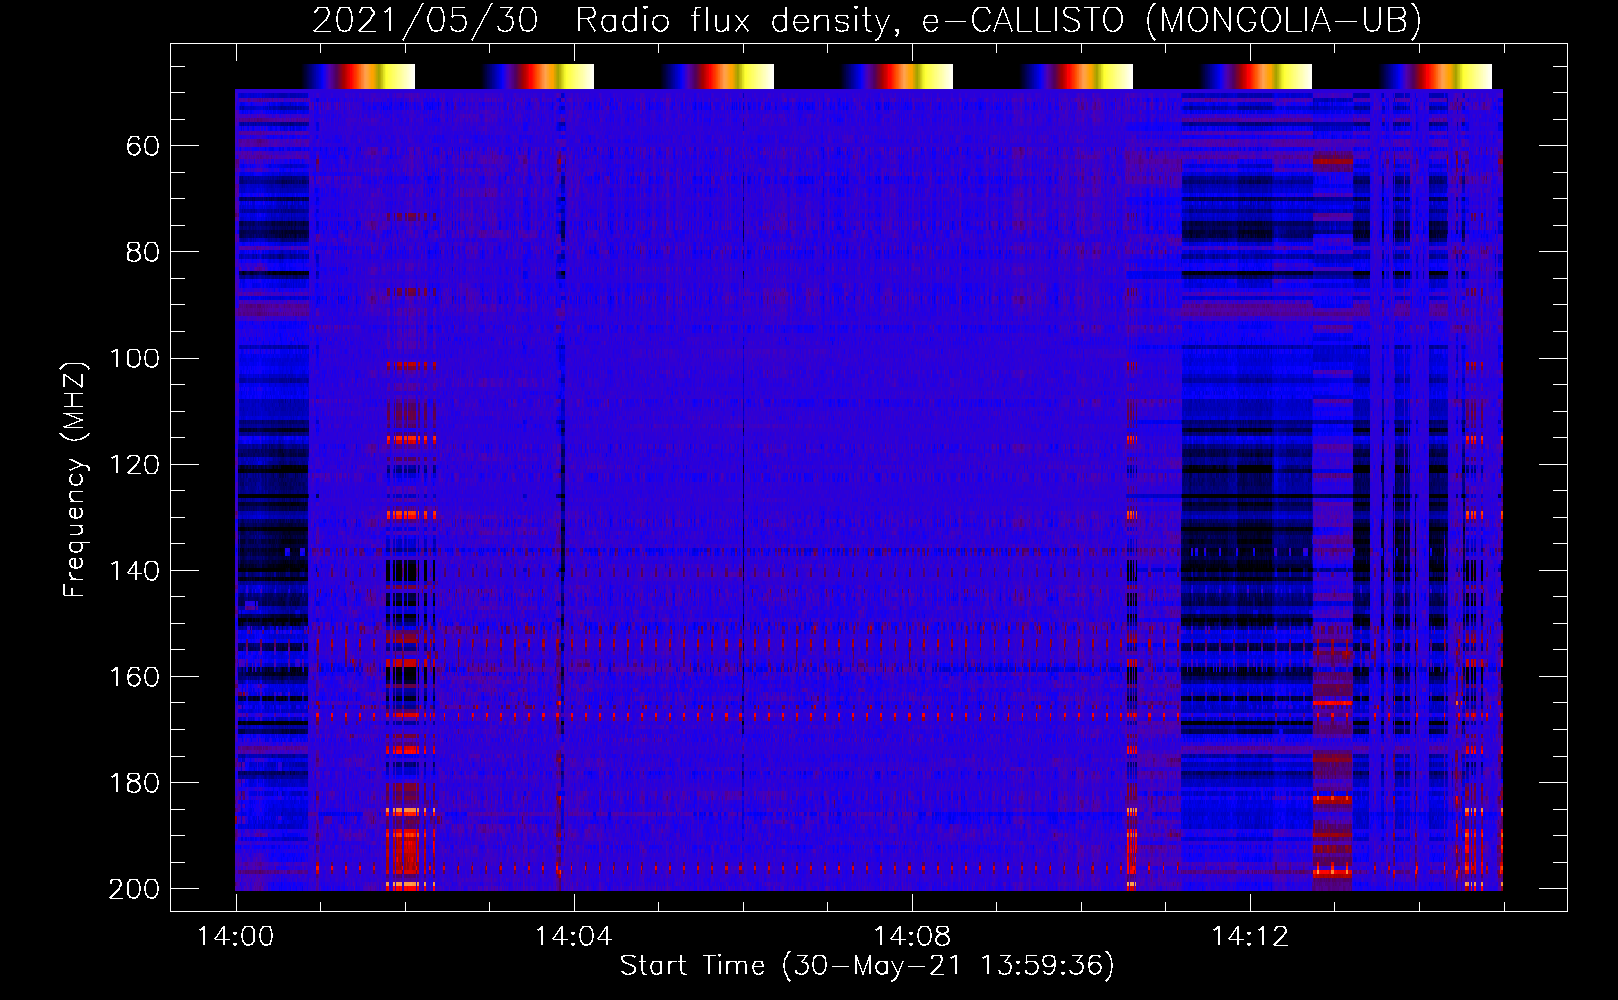Click the 100 frequency tick label

pos(134,358)
